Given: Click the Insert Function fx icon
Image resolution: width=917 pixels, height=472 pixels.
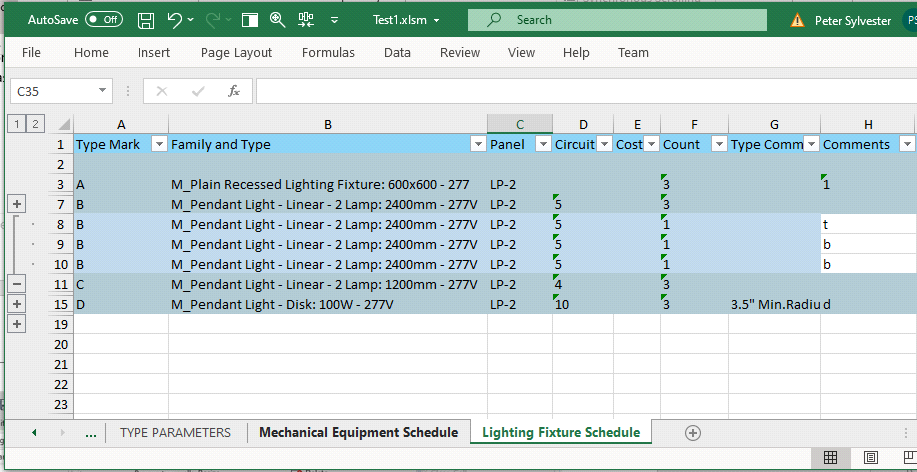Looking at the screenshot, I should [234, 91].
